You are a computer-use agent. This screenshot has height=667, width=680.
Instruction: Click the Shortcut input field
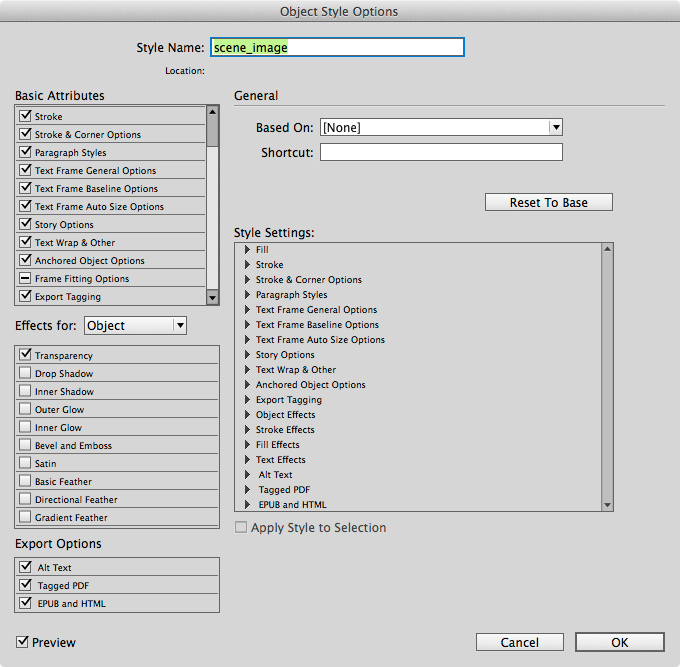(x=441, y=153)
